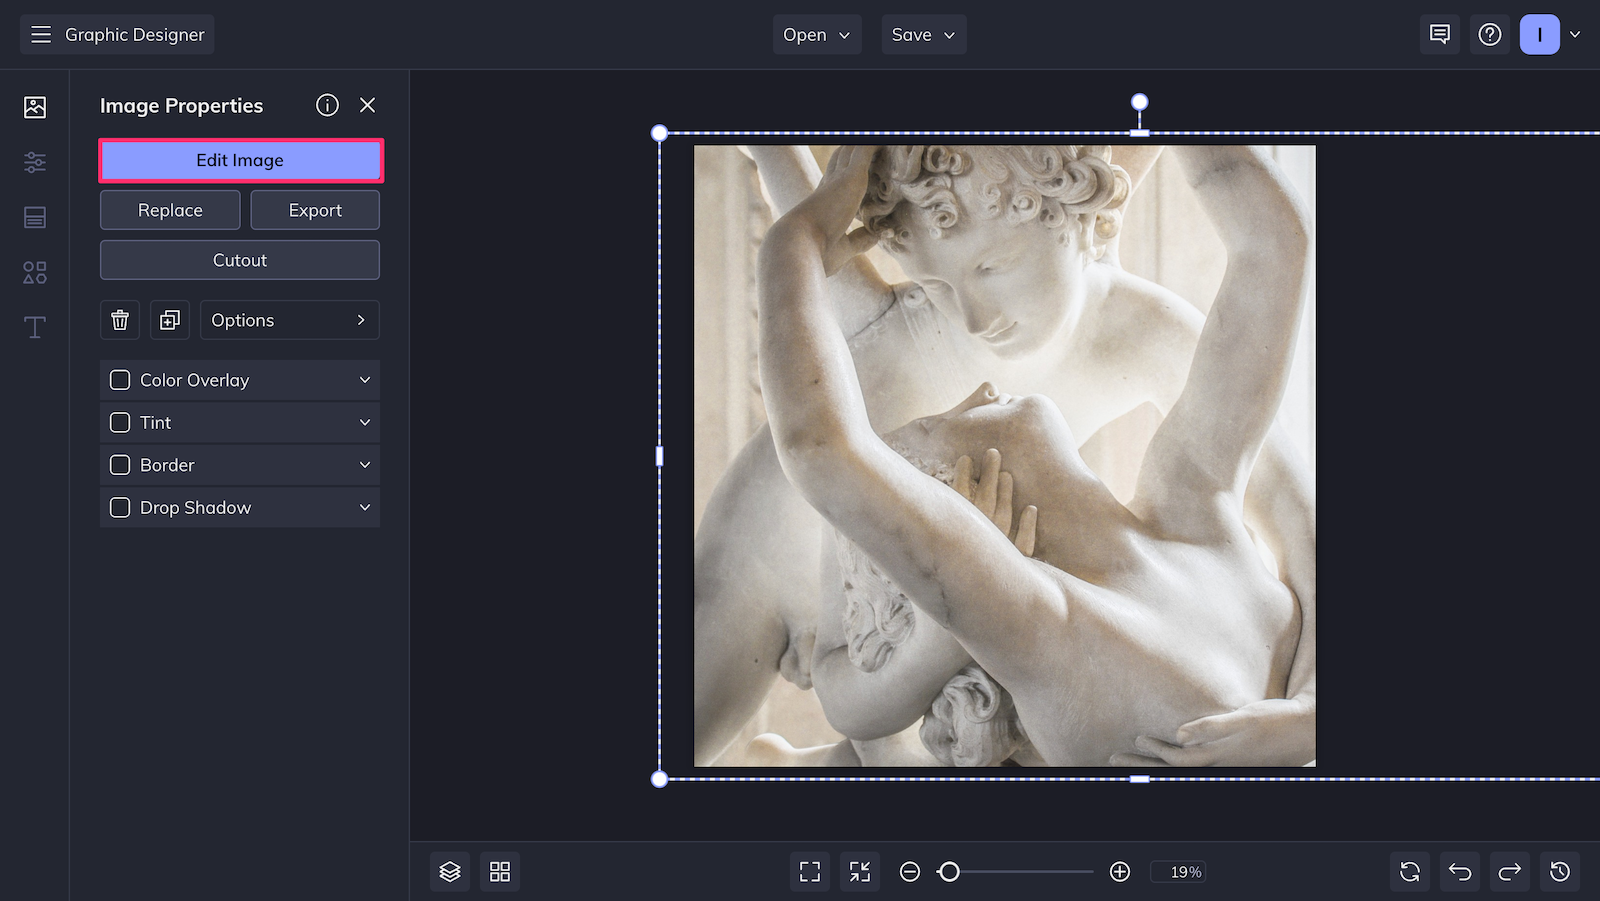This screenshot has height=901, width=1600.
Task: Click the Edit Image button
Action: coord(240,160)
